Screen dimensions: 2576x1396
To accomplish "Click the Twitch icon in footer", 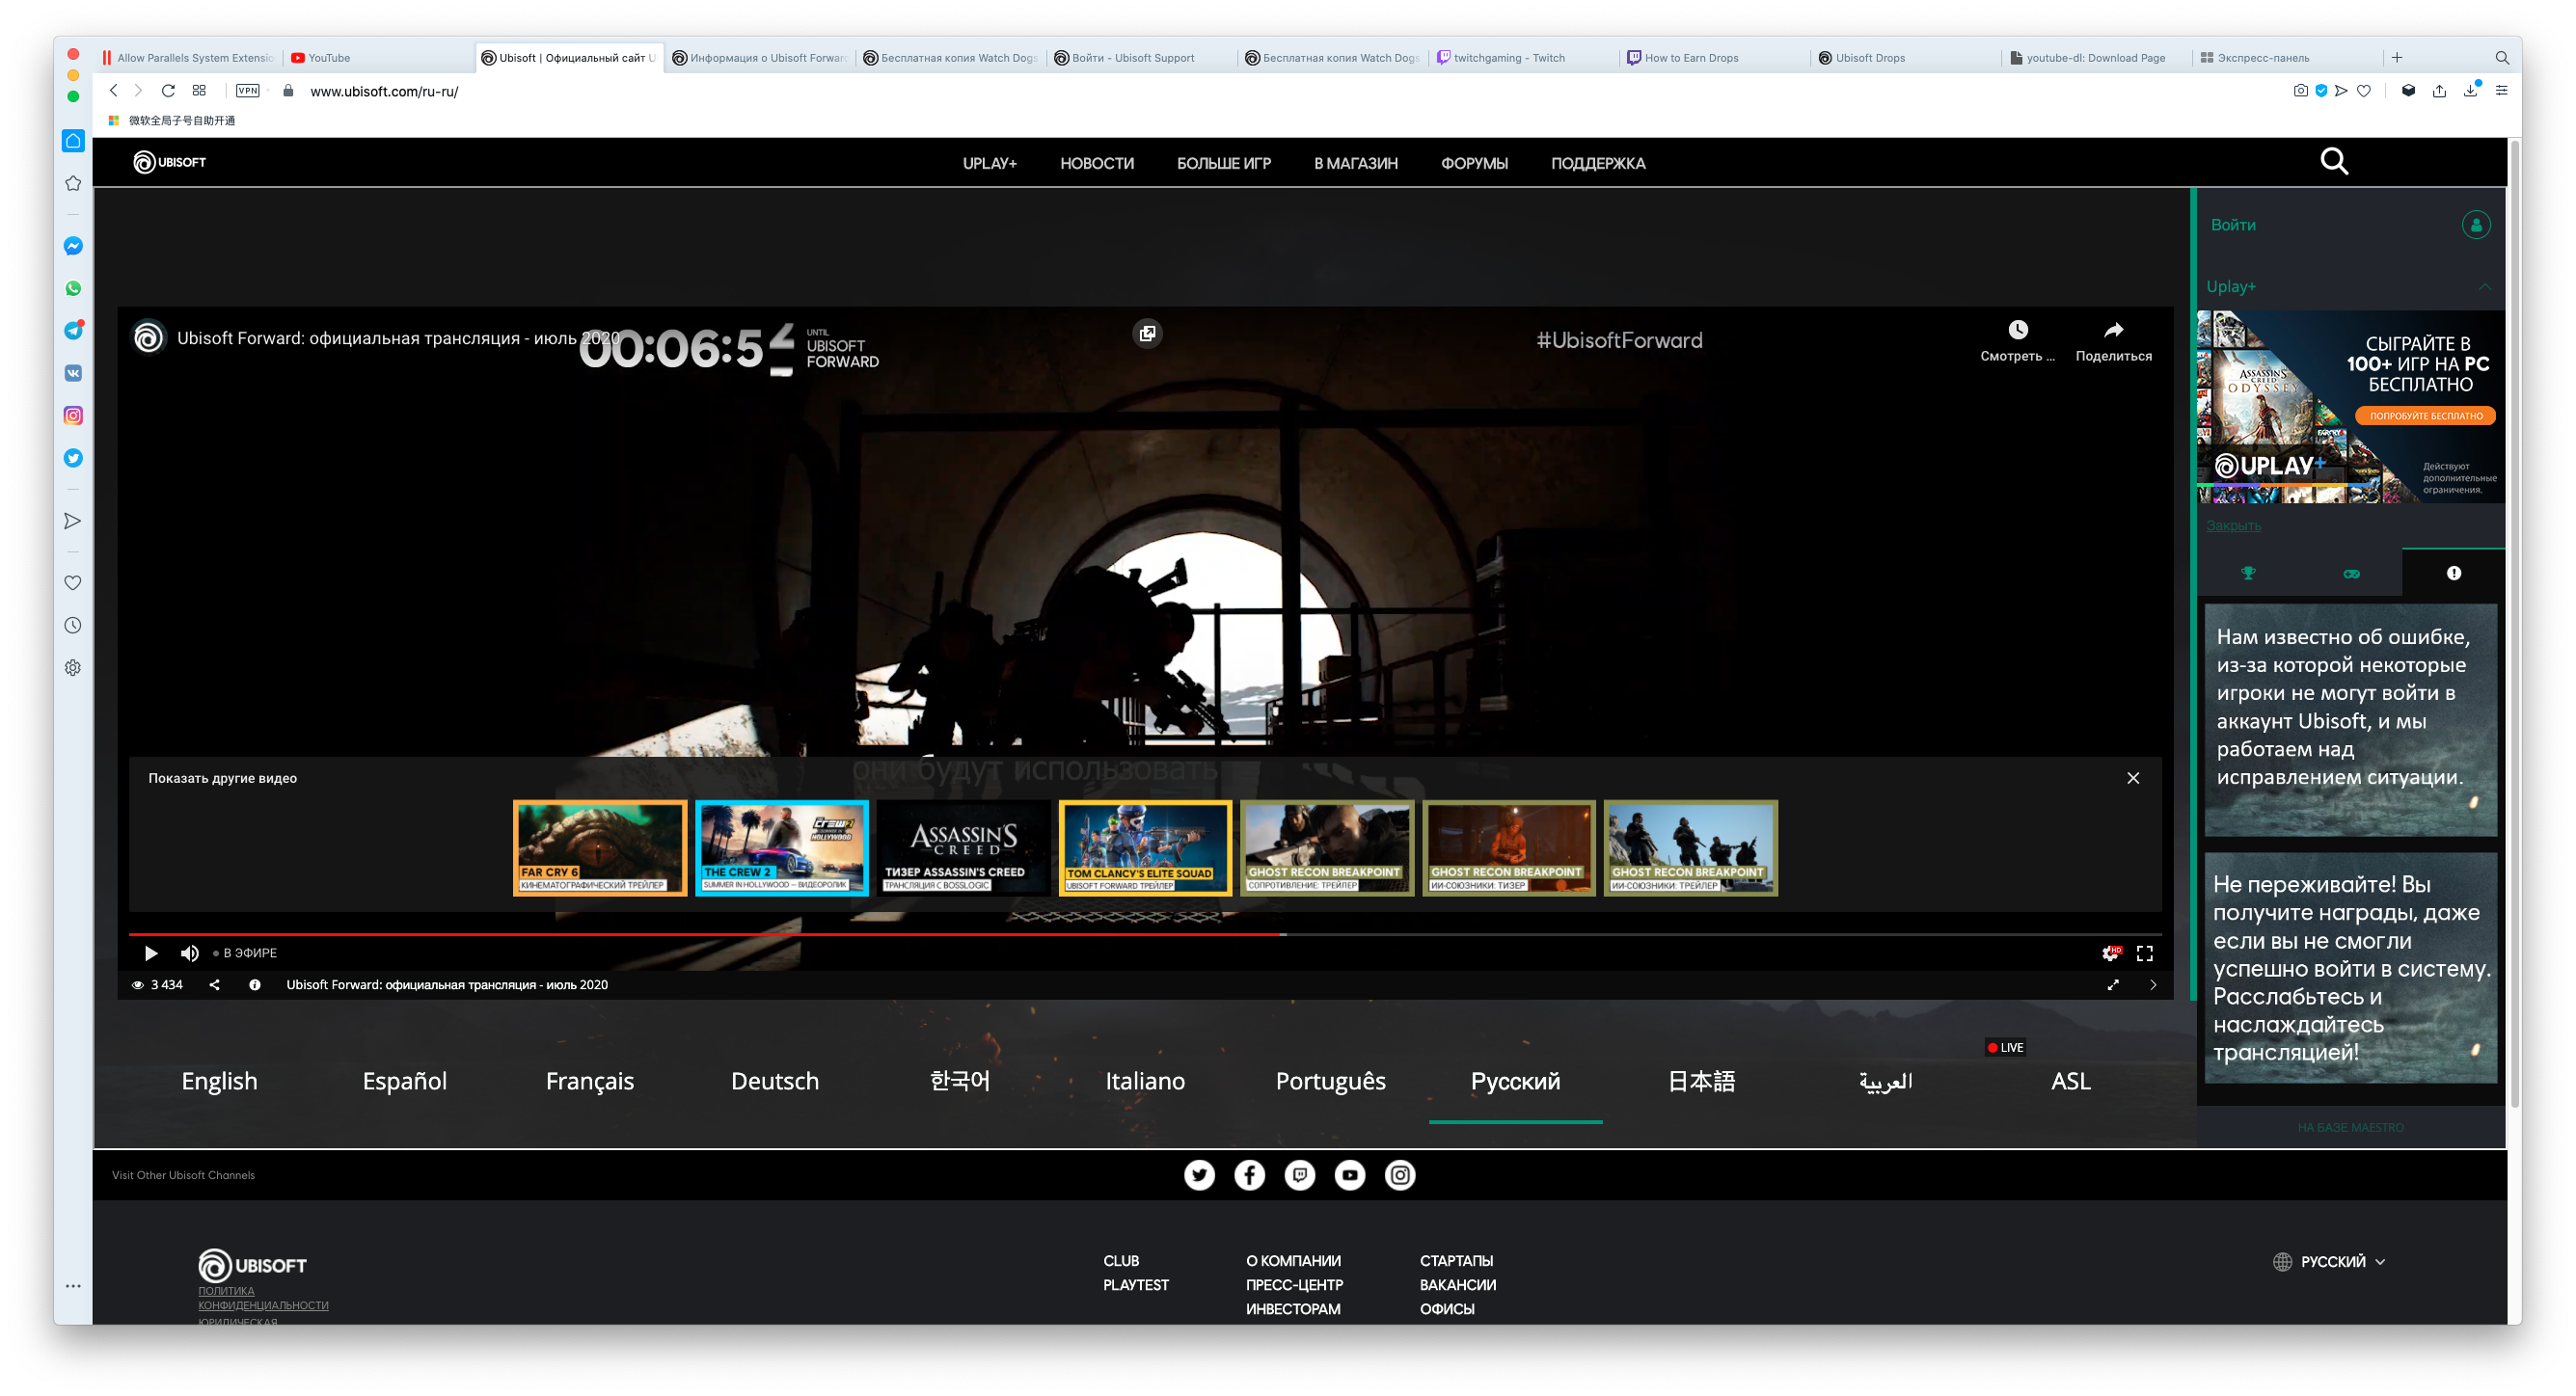I will click(1299, 1175).
